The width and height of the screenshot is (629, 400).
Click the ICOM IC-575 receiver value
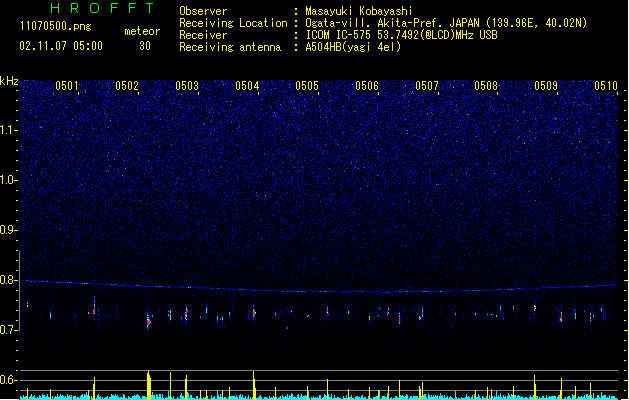pyautogui.click(x=402, y=35)
